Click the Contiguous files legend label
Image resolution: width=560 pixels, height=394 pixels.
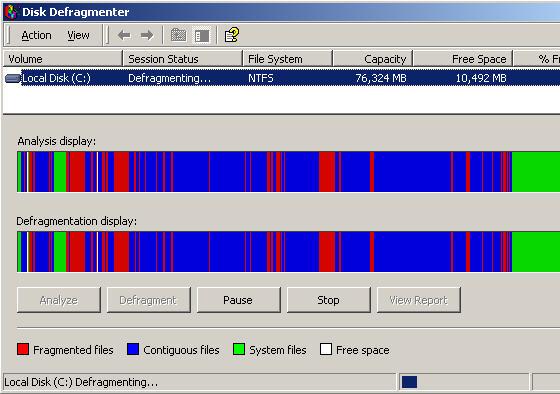click(181, 350)
